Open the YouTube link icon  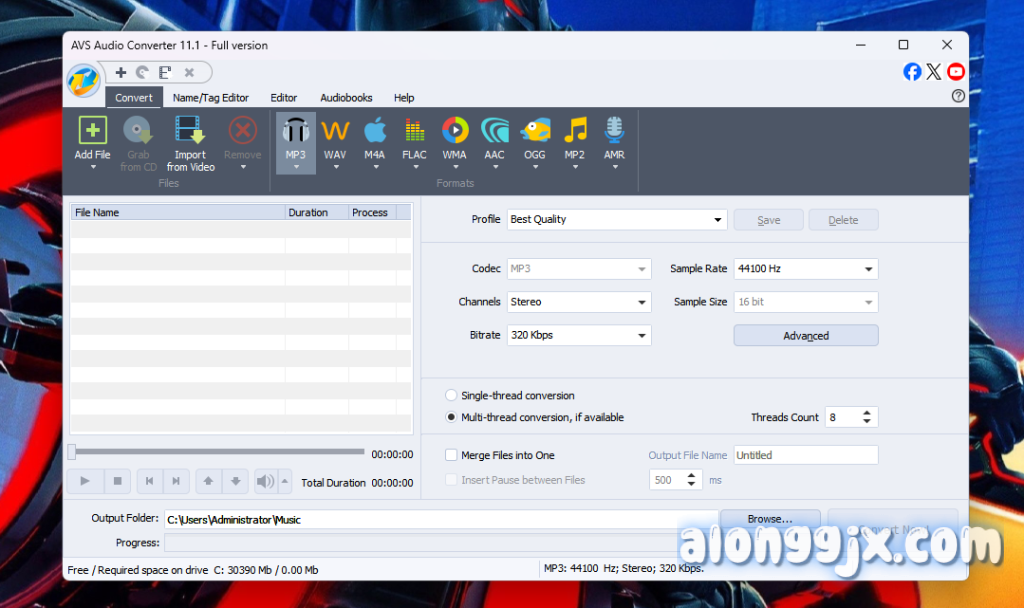click(956, 71)
